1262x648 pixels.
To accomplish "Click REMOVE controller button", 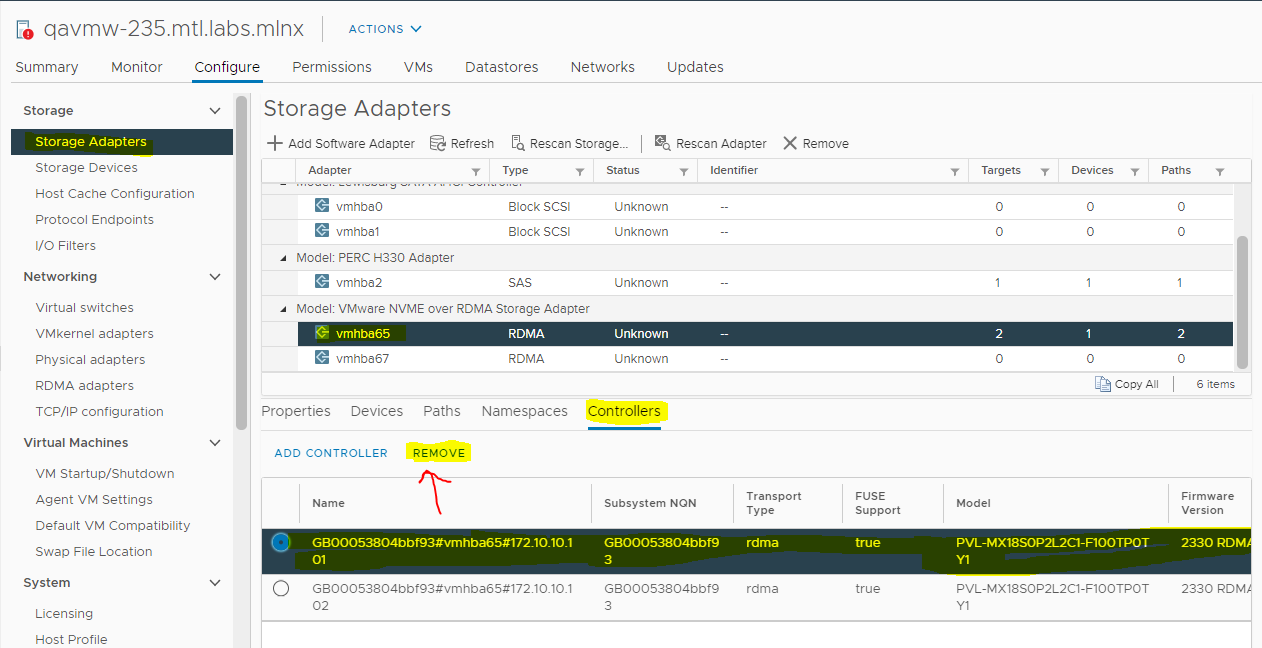I will point(439,453).
